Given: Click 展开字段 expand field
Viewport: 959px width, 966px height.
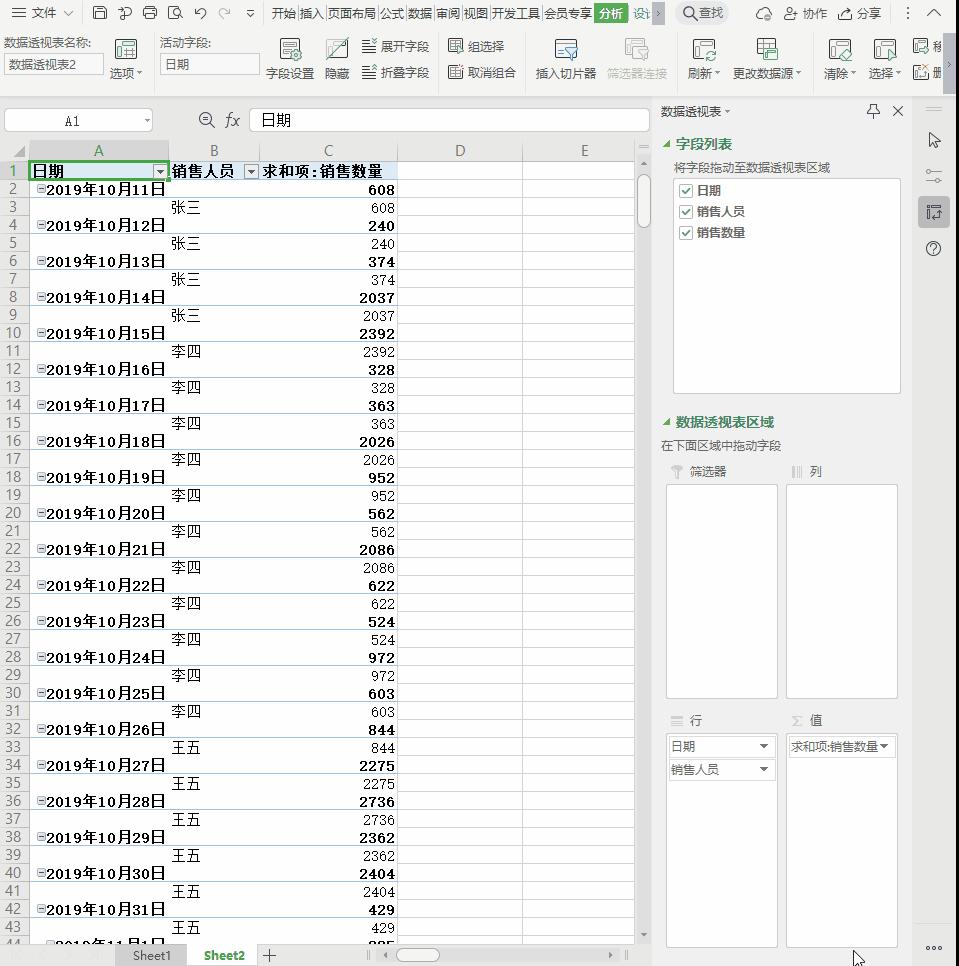Looking at the screenshot, I should click(x=395, y=46).
